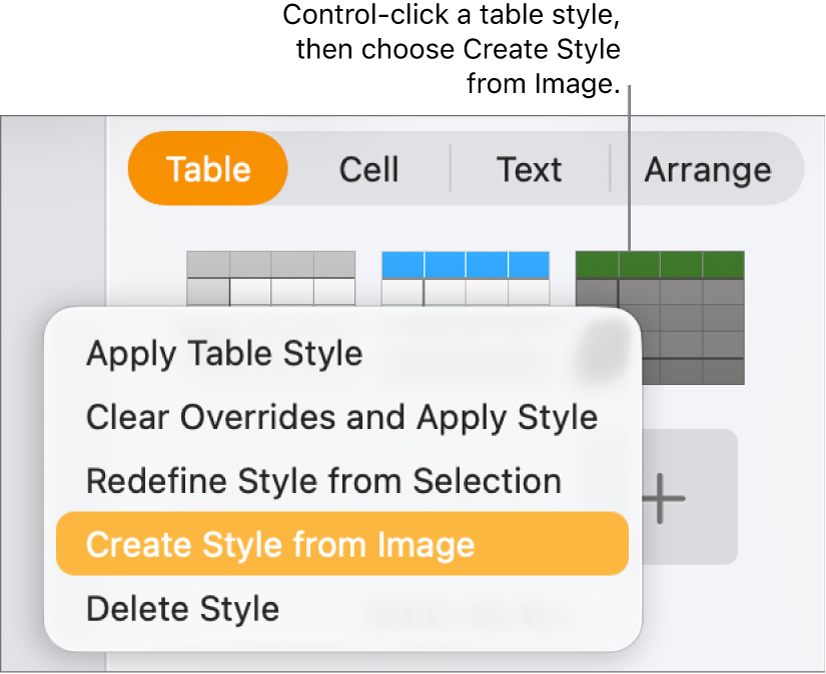Choose Apply Table Style from the menu
Image resolution: width=826 pixels, height=674 pixels.
click(224, 353)
